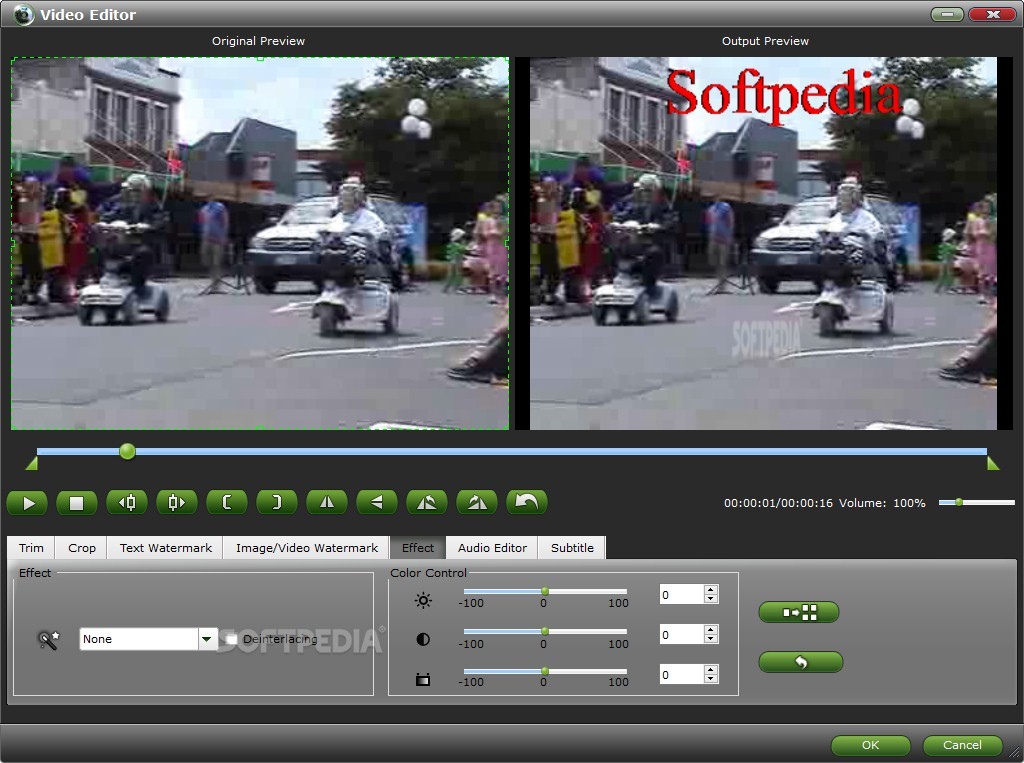Switch to the Subtitle tab
Viewport: 1024px width, 763px height.
pyautogui.click(x=572, y=547)
